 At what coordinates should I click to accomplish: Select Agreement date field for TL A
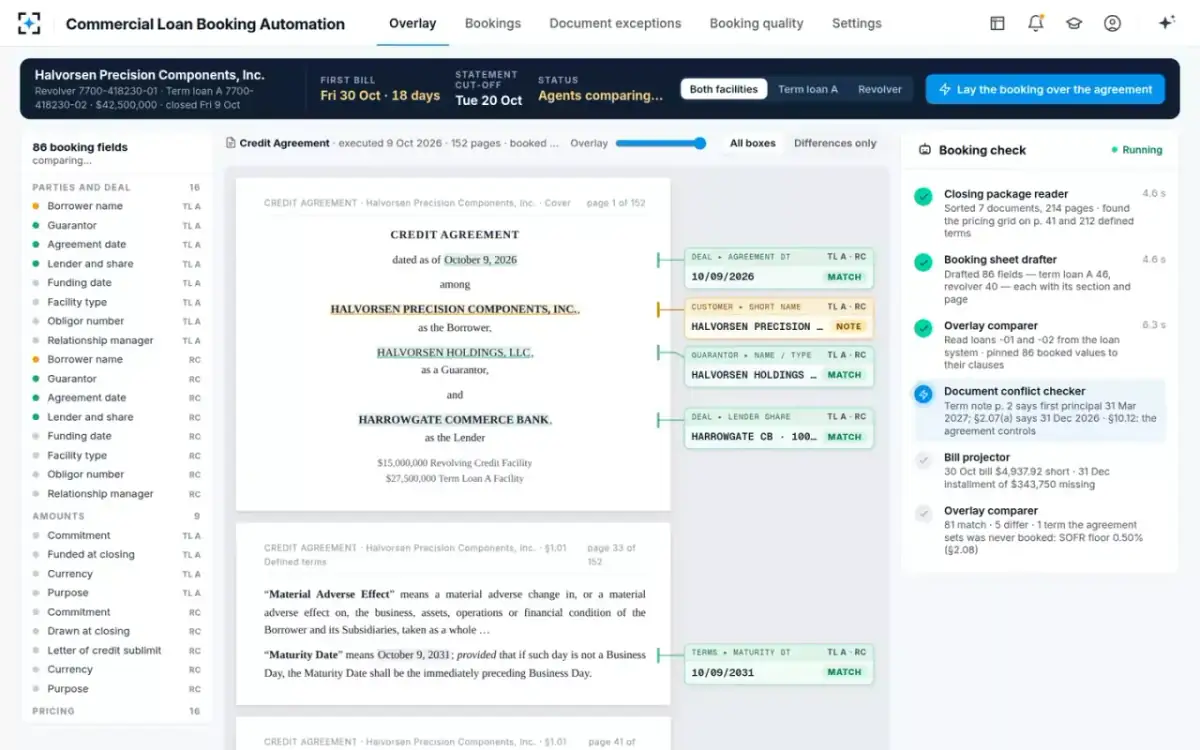click(x=116, y=244)
